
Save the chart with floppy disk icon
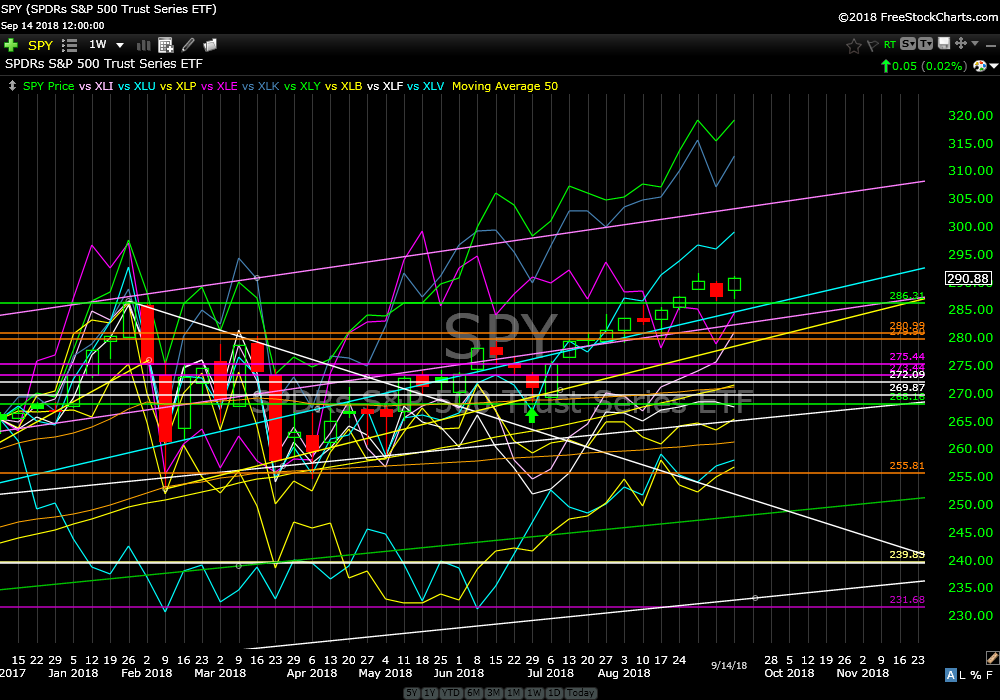[x=943, y=44]
